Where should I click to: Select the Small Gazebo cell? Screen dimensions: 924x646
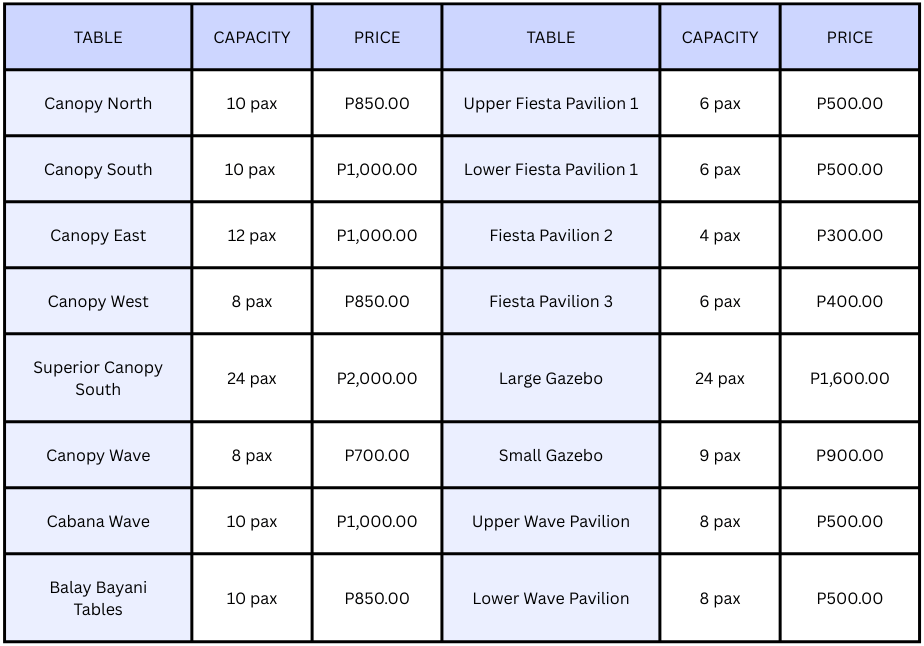550,455
